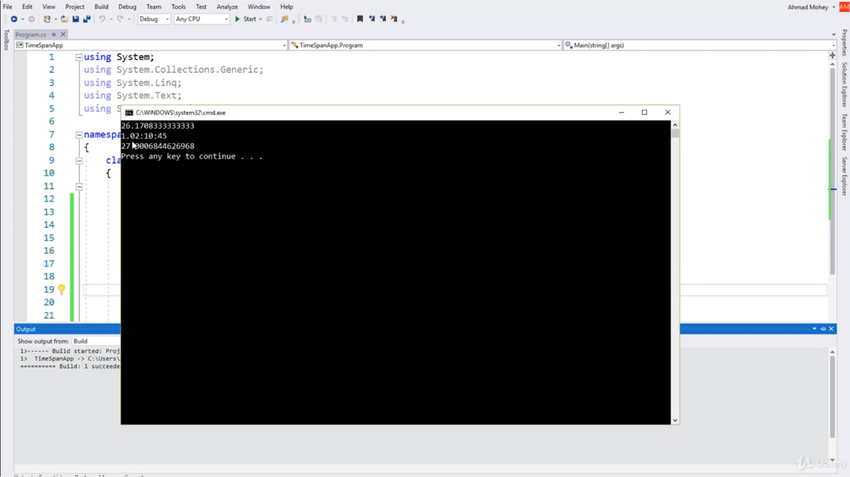850x477 pixels.
Task: Click the Next Bookmark icon
Action: tap(383, 19)
